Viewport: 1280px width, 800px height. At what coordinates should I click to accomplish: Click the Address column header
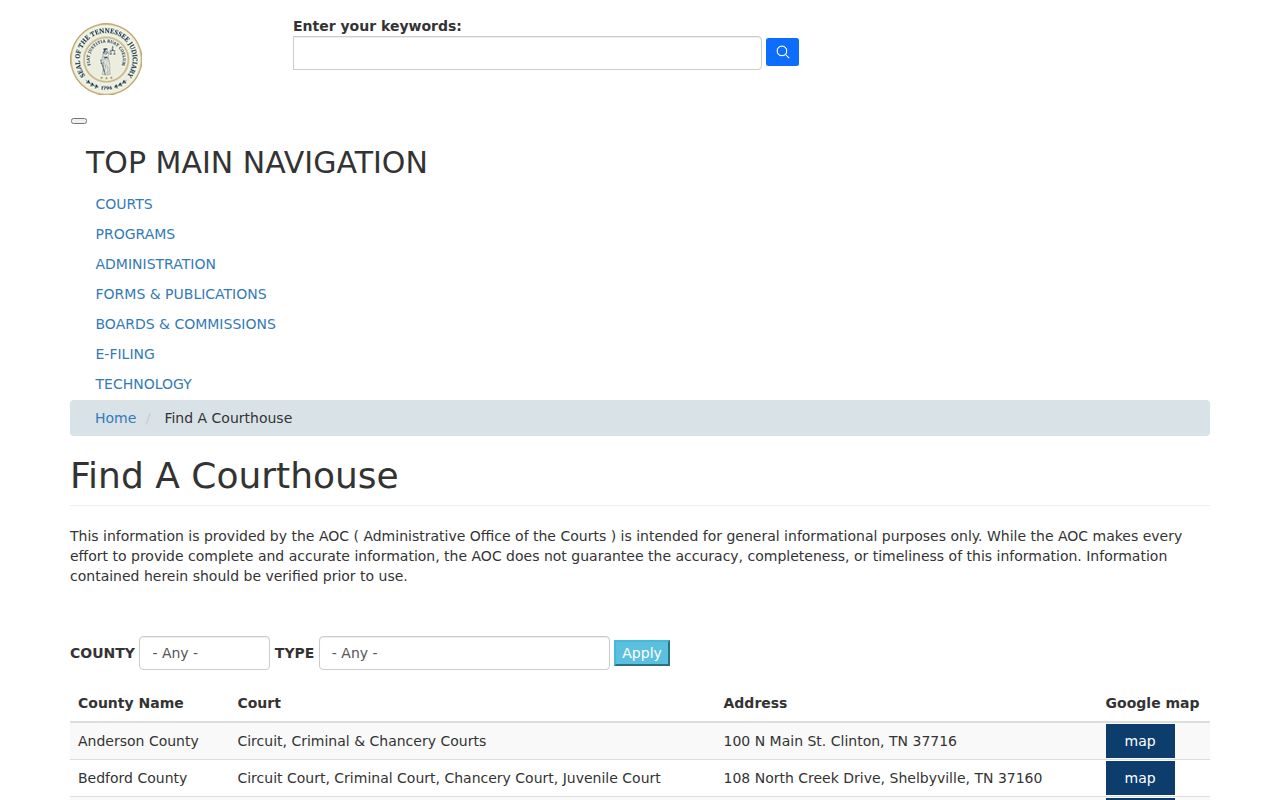(755, 703)
